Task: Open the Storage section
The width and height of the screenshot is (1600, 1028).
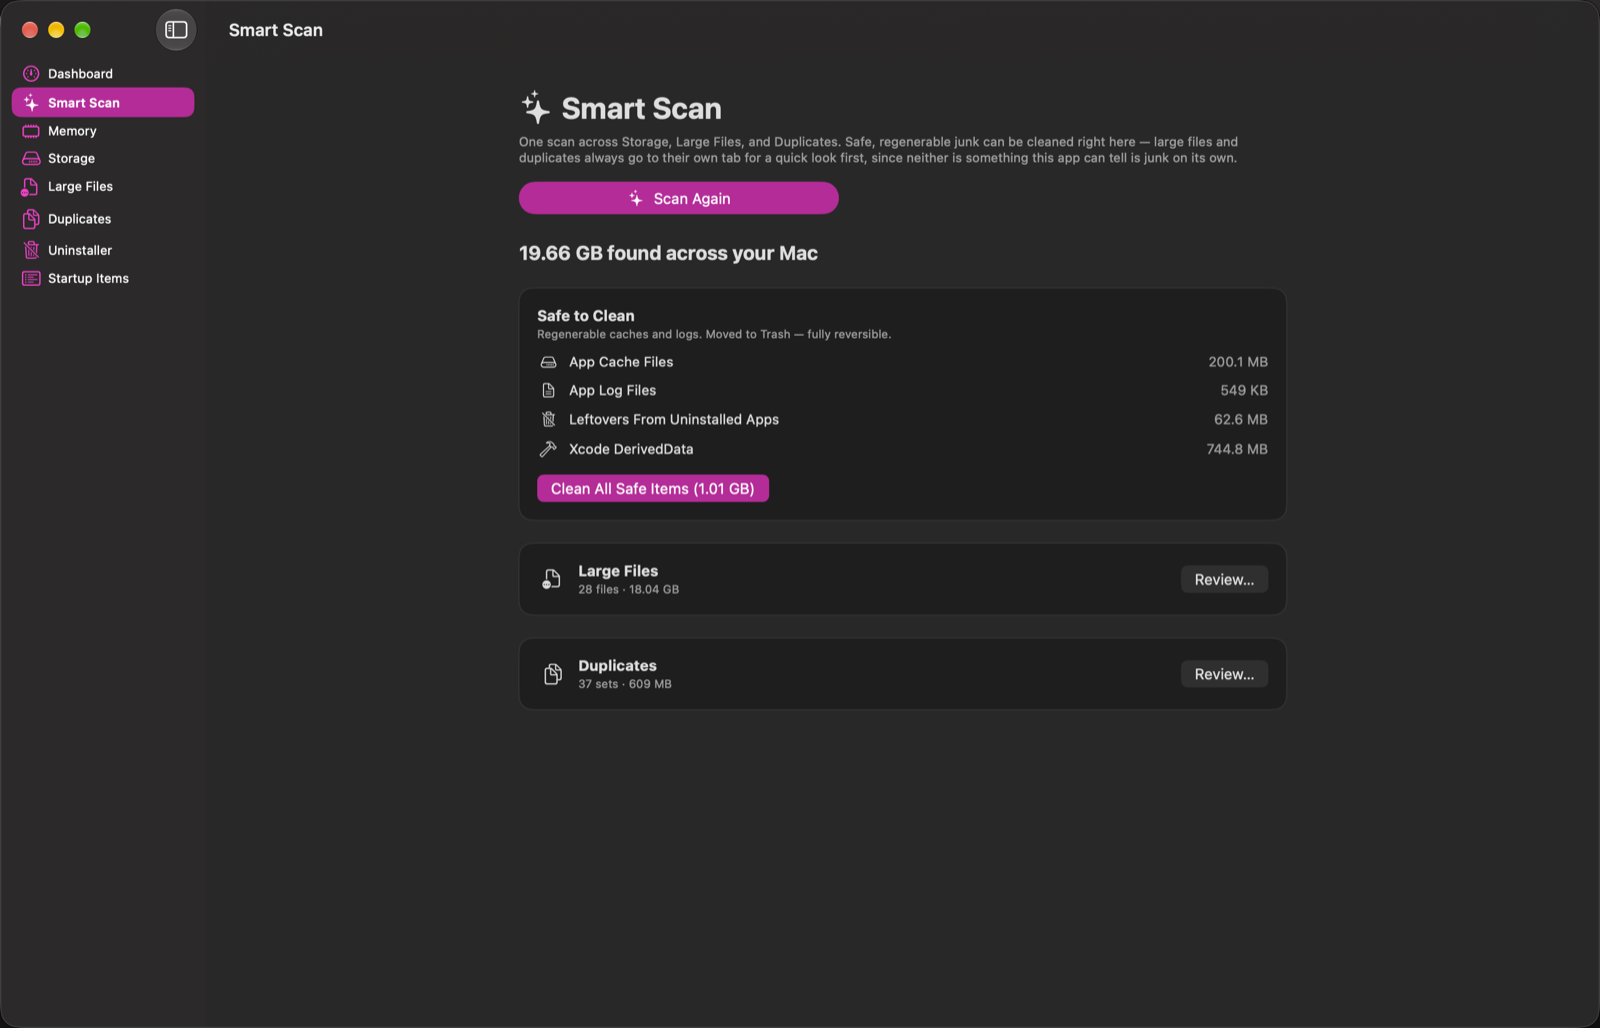Action: [103, 159]
